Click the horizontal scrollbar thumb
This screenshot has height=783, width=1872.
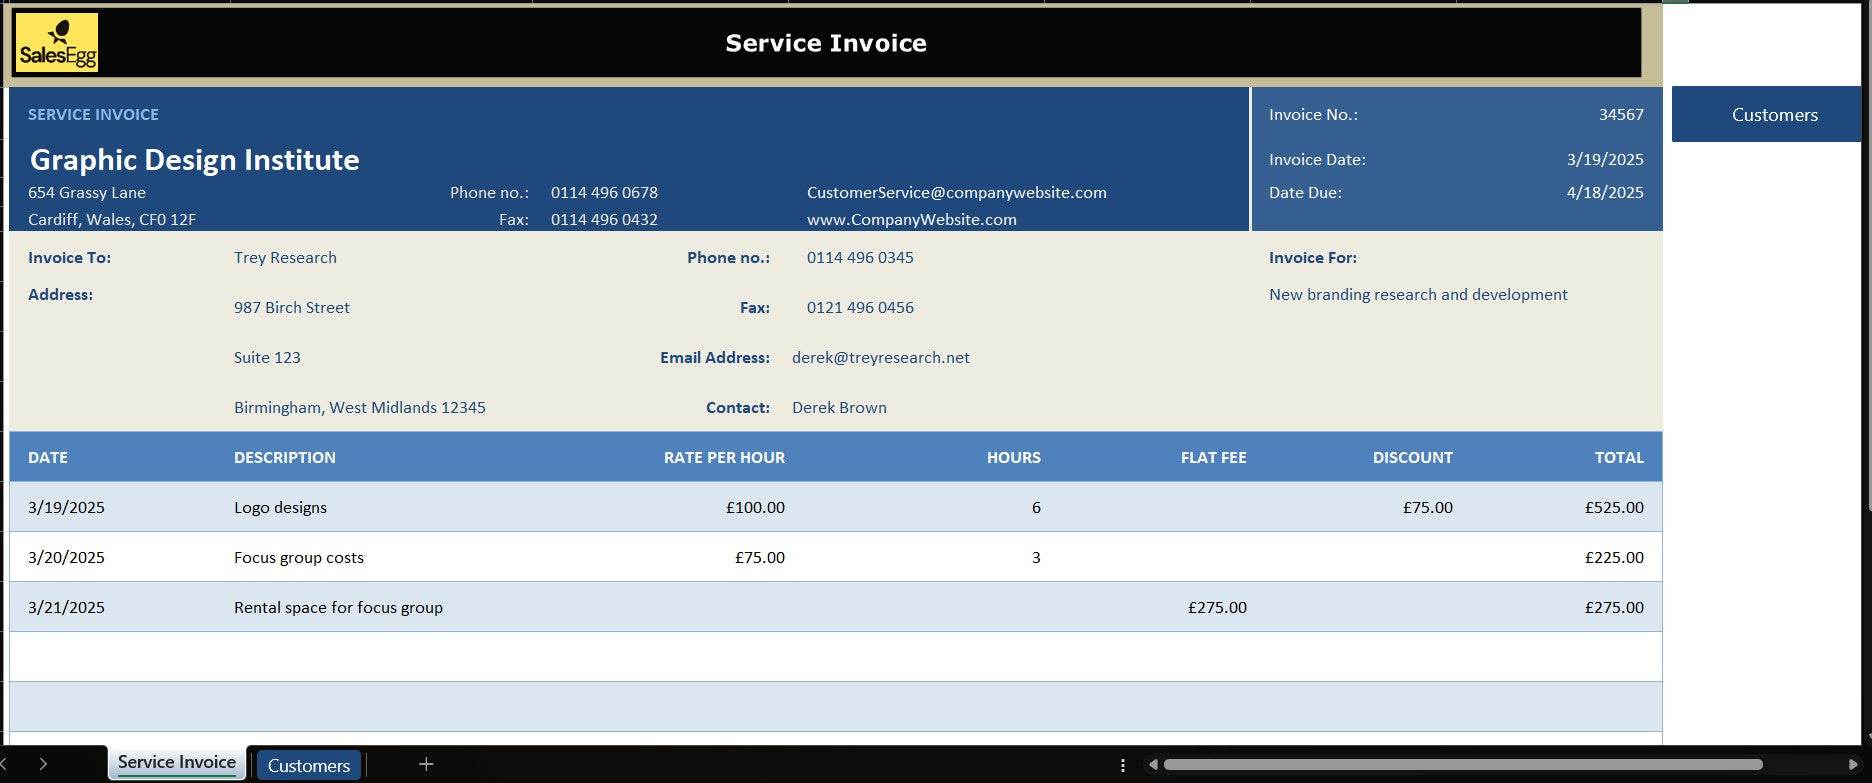point(1460,765)
